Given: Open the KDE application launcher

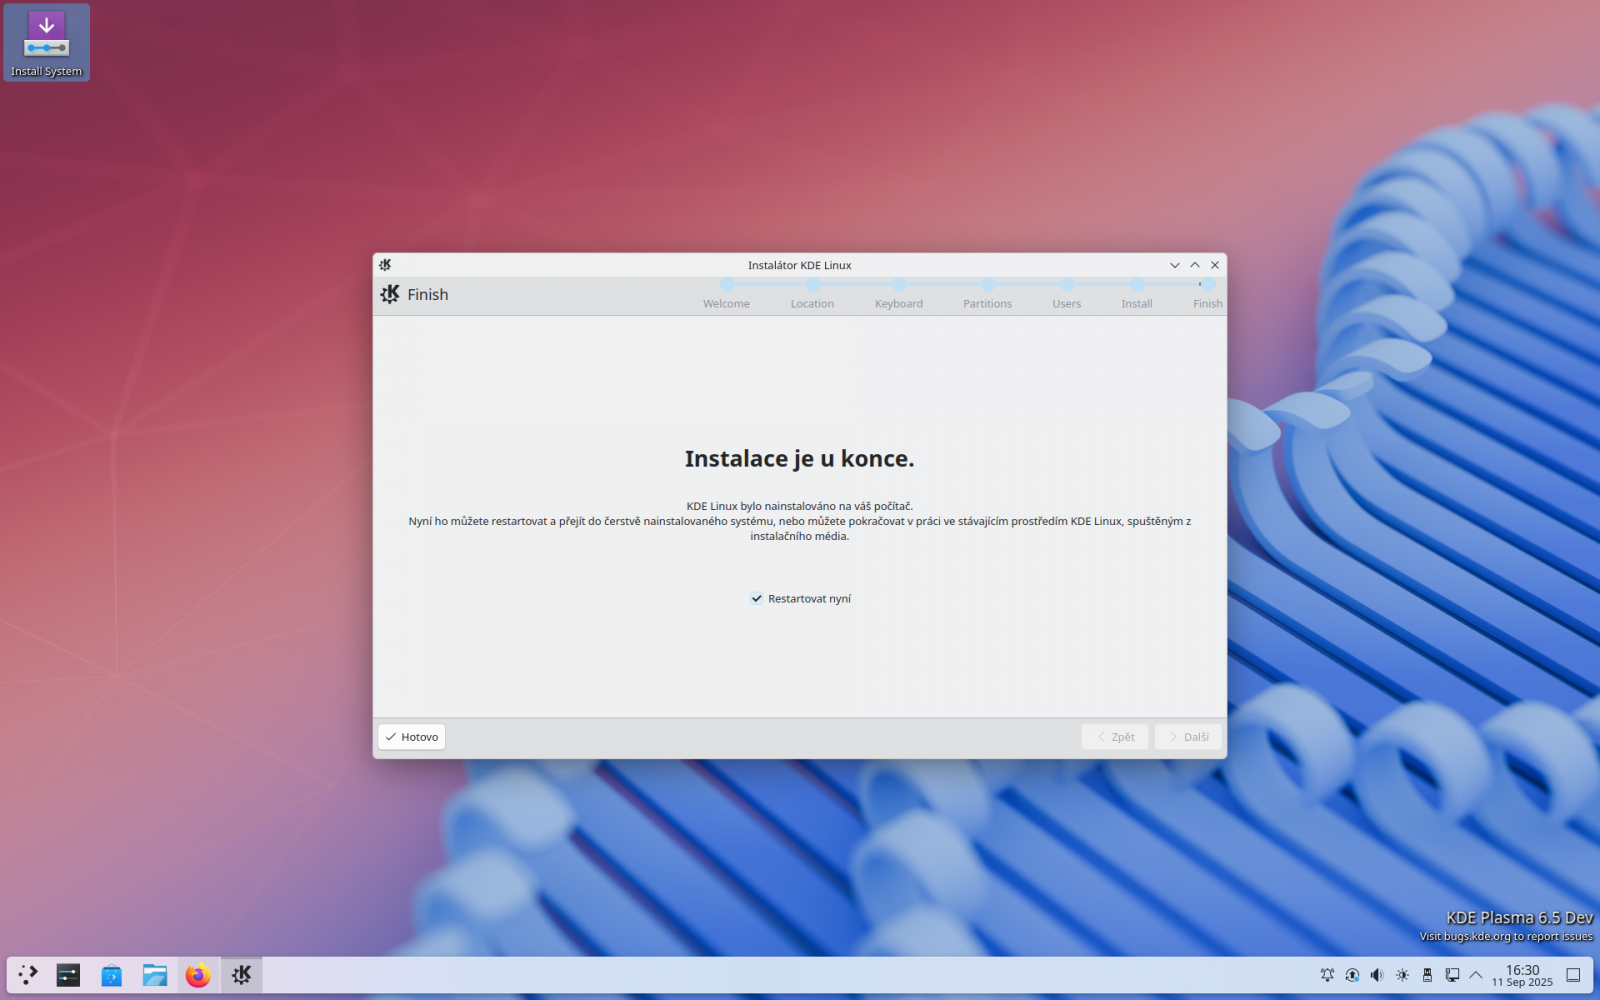Looking at the screenshot, I should pyautogui.click(x=28, y=975).
